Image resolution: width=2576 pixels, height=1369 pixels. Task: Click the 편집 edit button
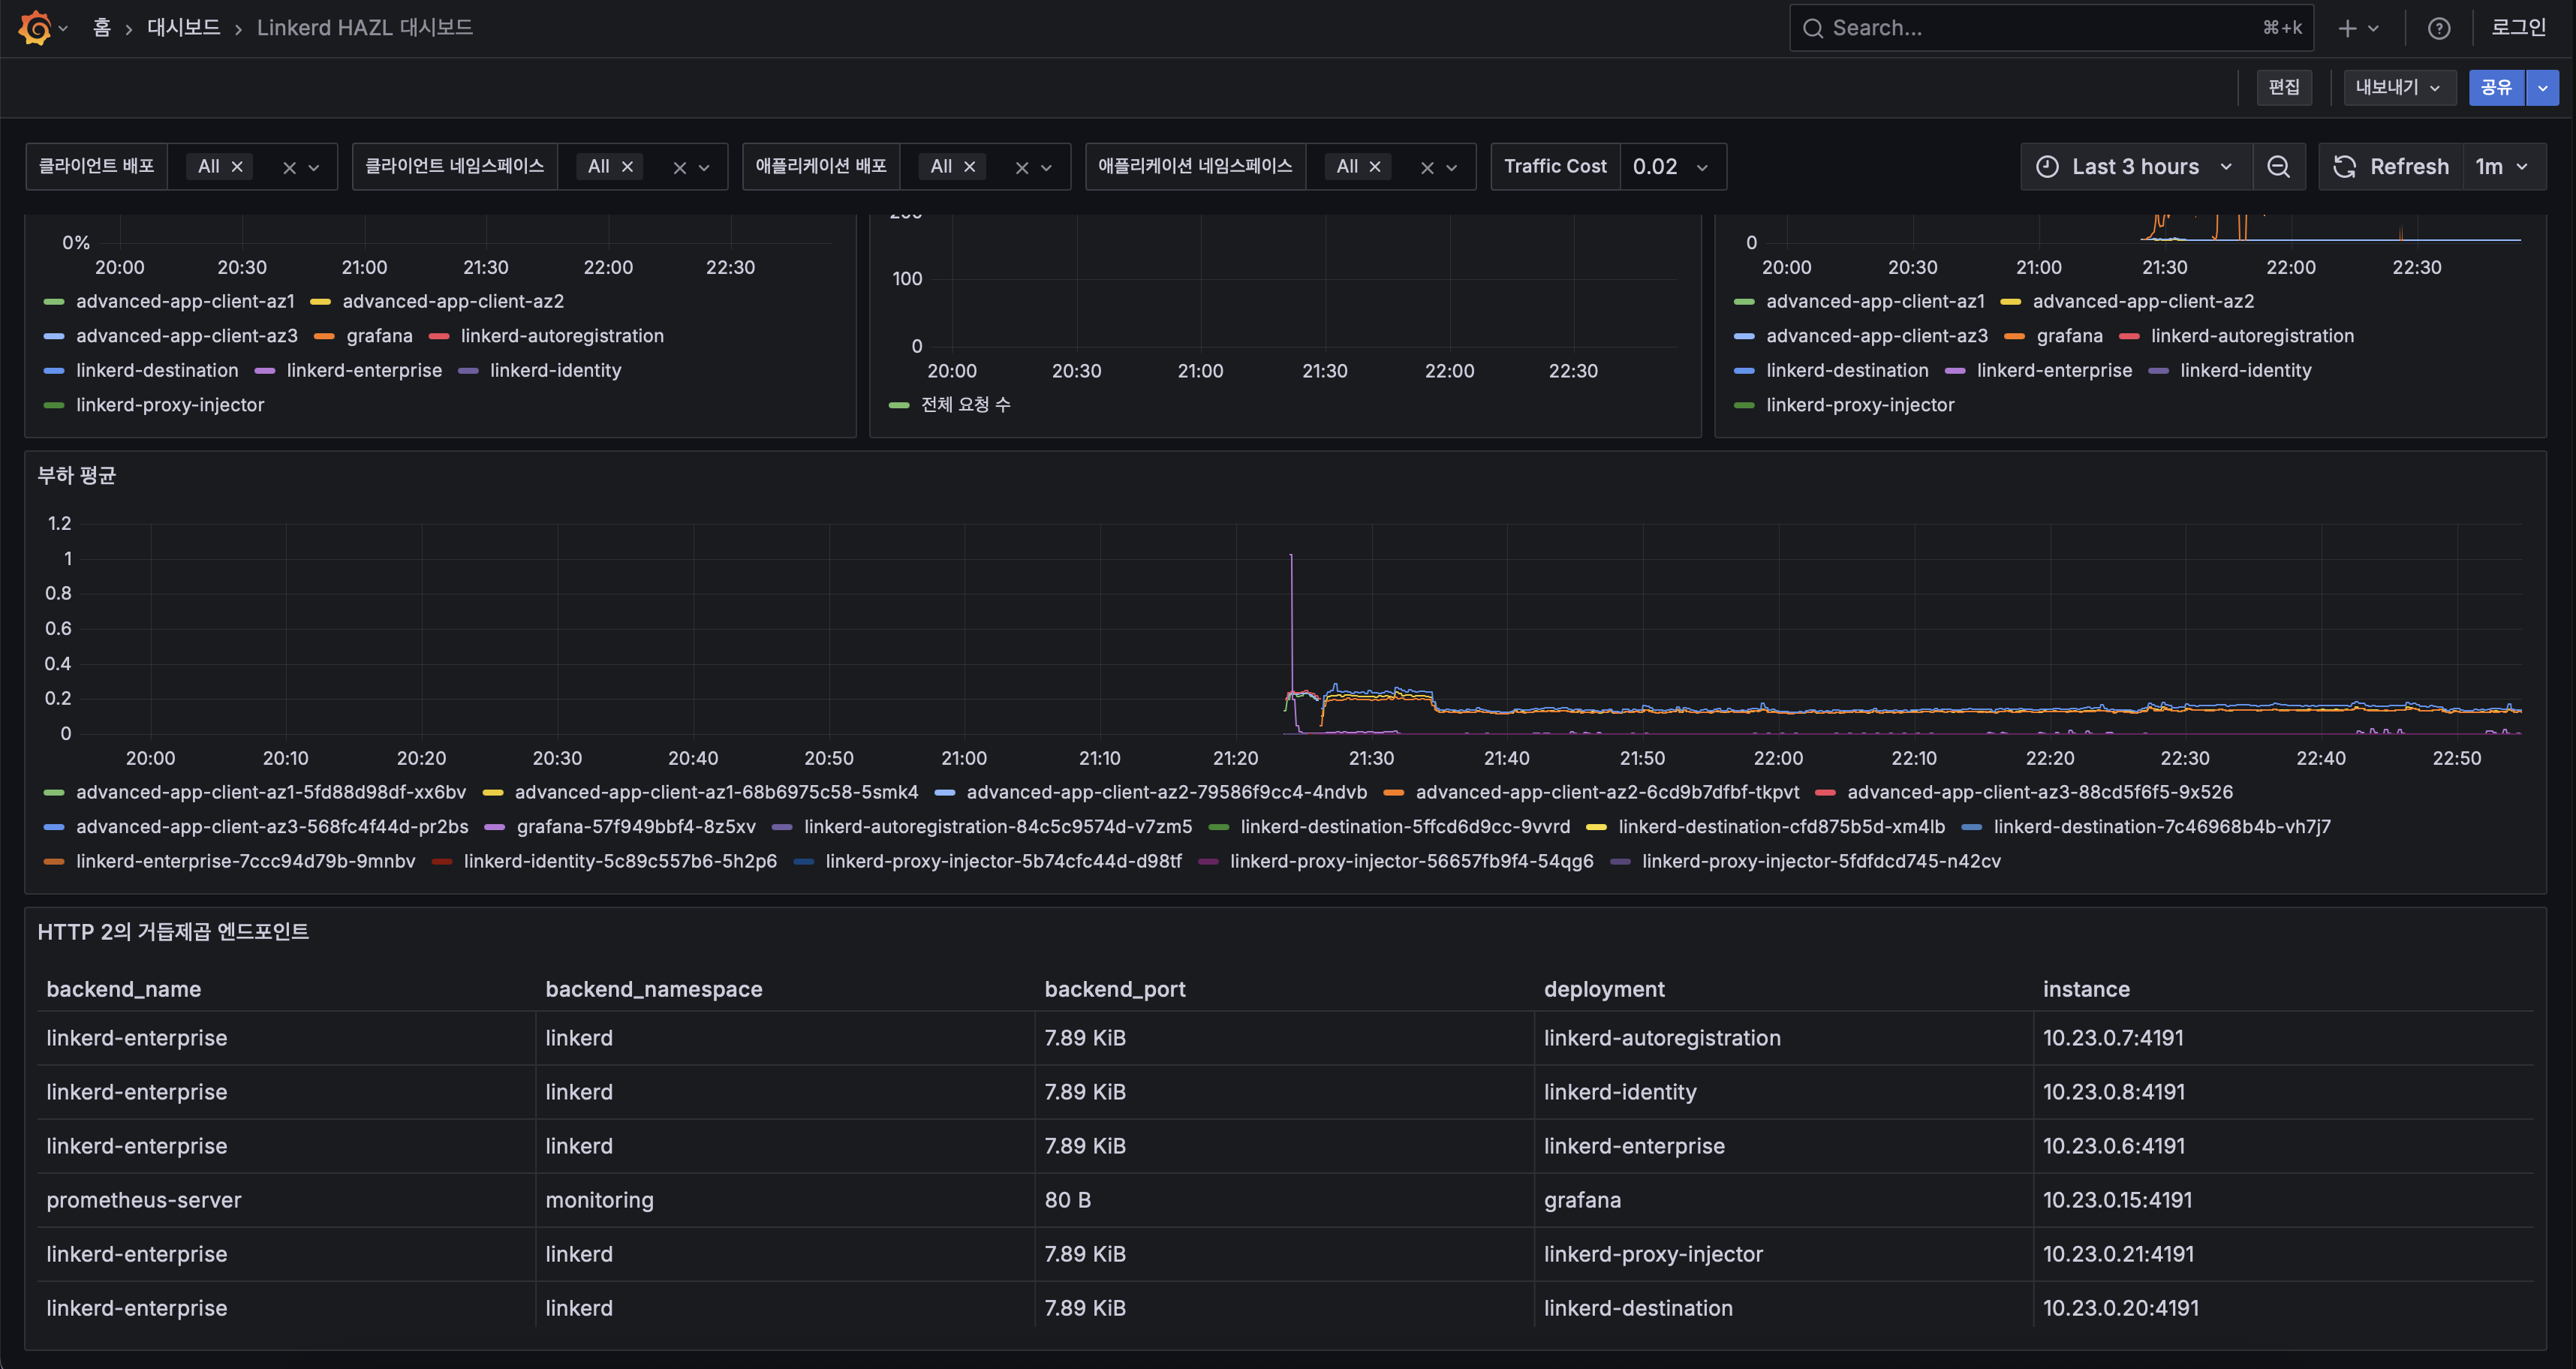click(x=2283, y=88)
